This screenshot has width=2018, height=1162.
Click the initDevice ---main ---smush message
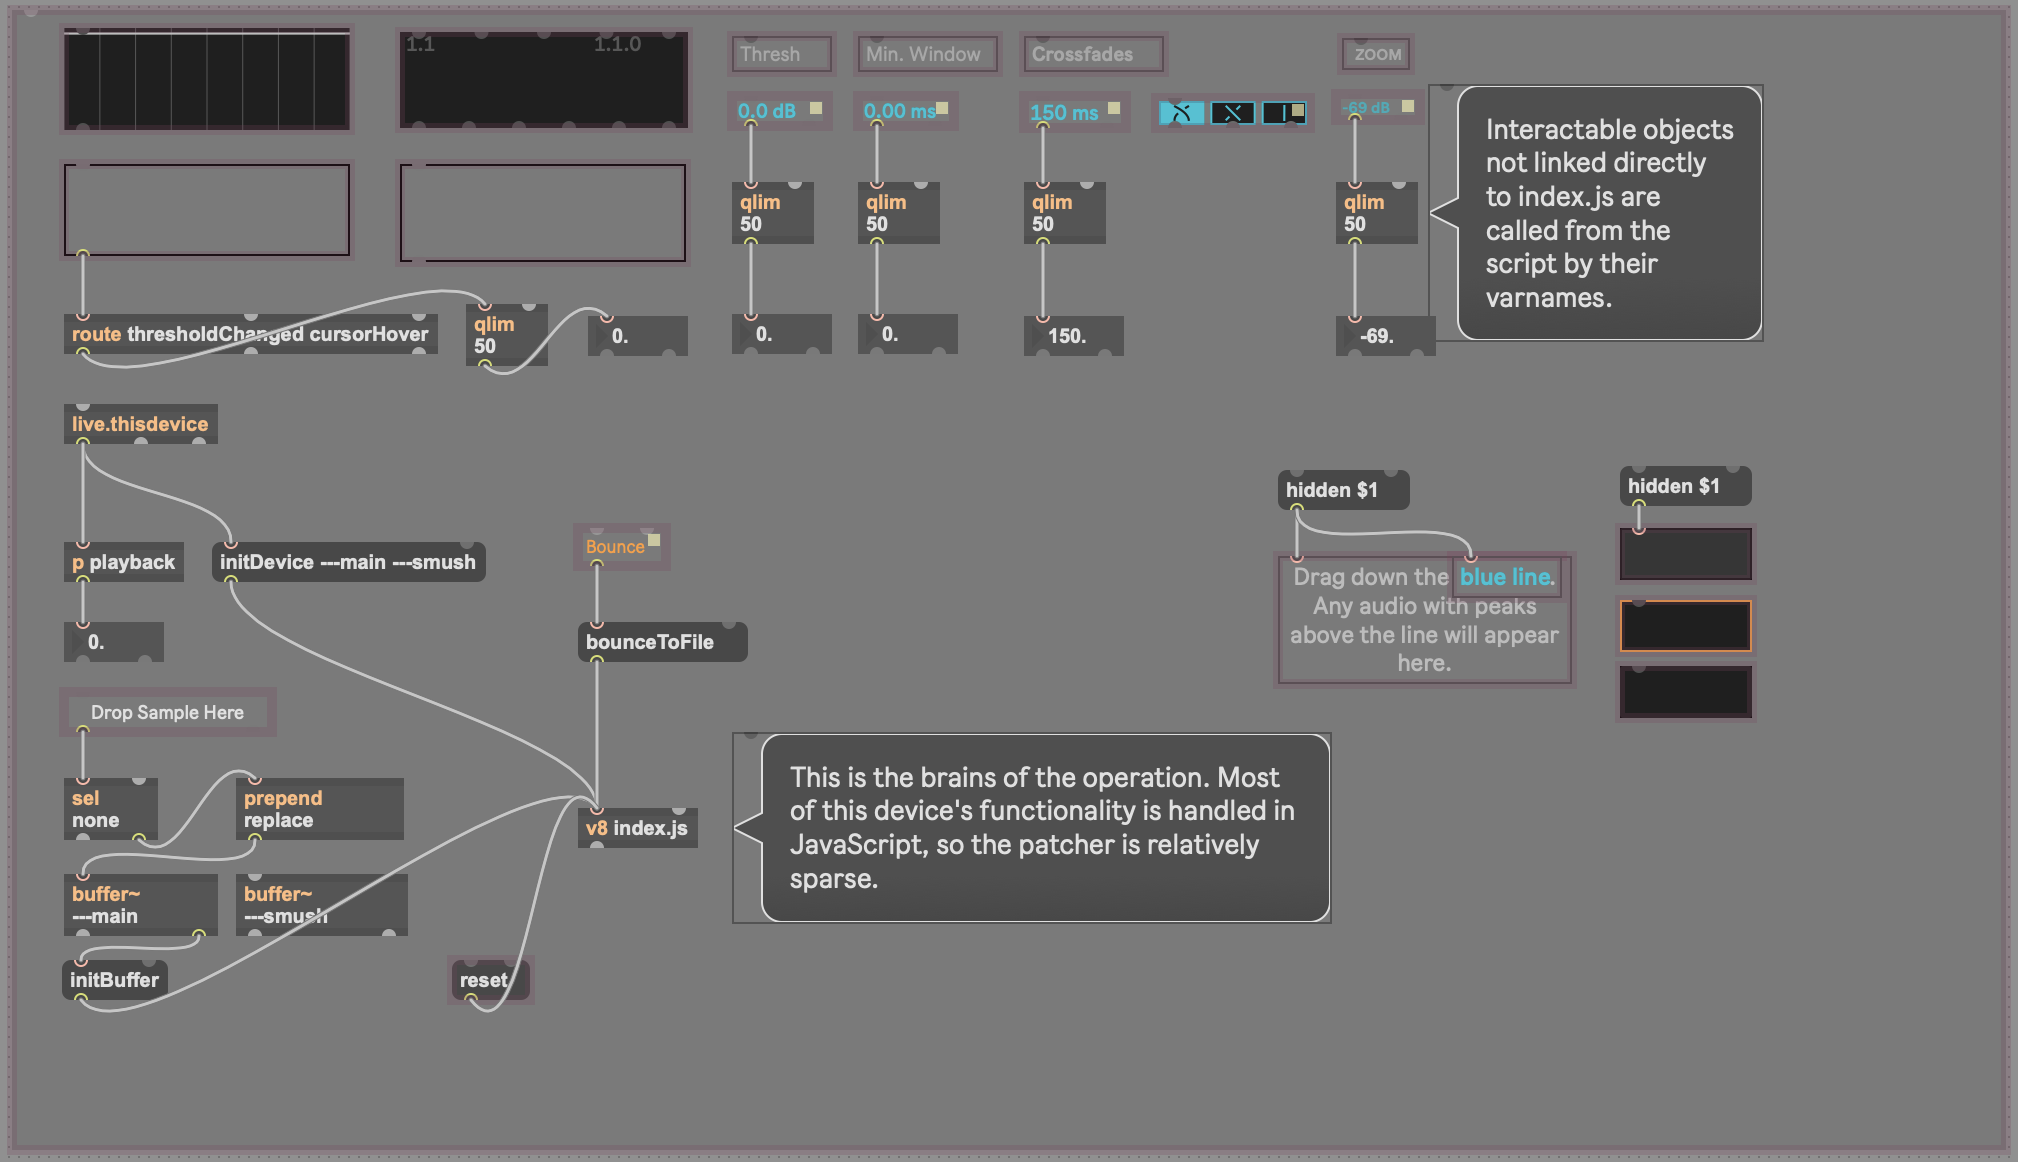348,562
